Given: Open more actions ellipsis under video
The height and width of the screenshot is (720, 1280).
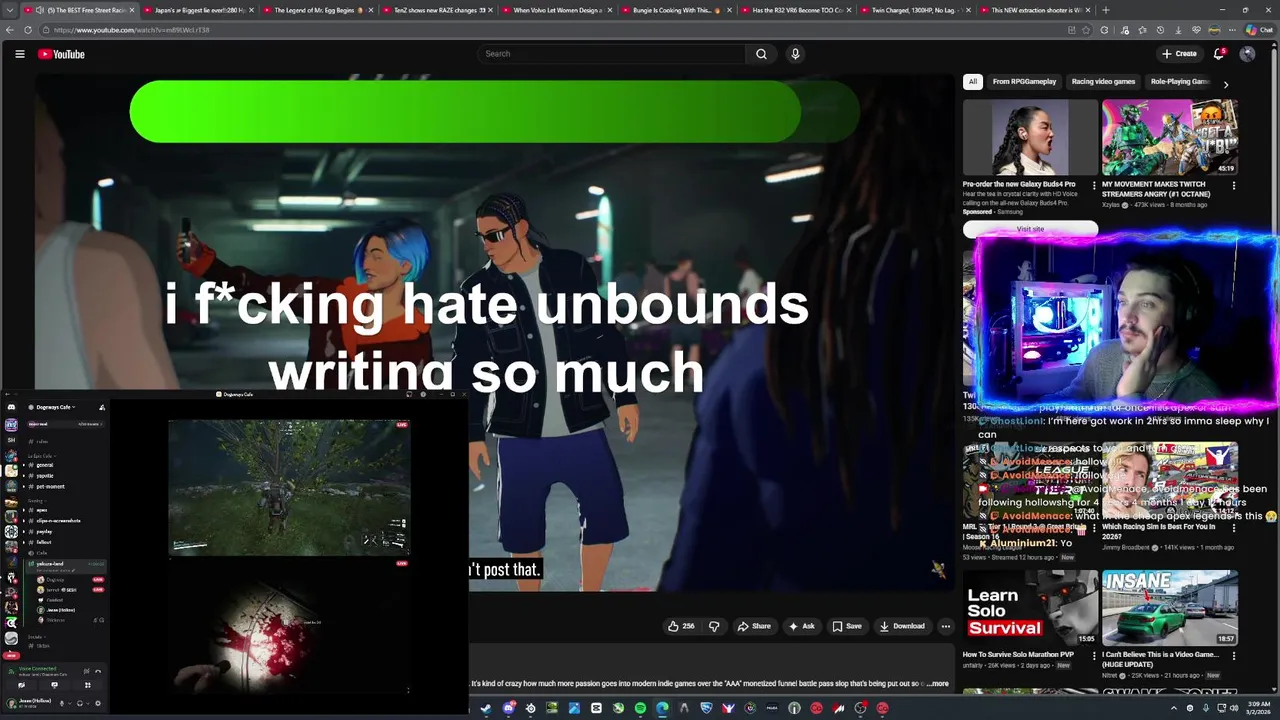Looking at the screenshot, I should 945,626.
